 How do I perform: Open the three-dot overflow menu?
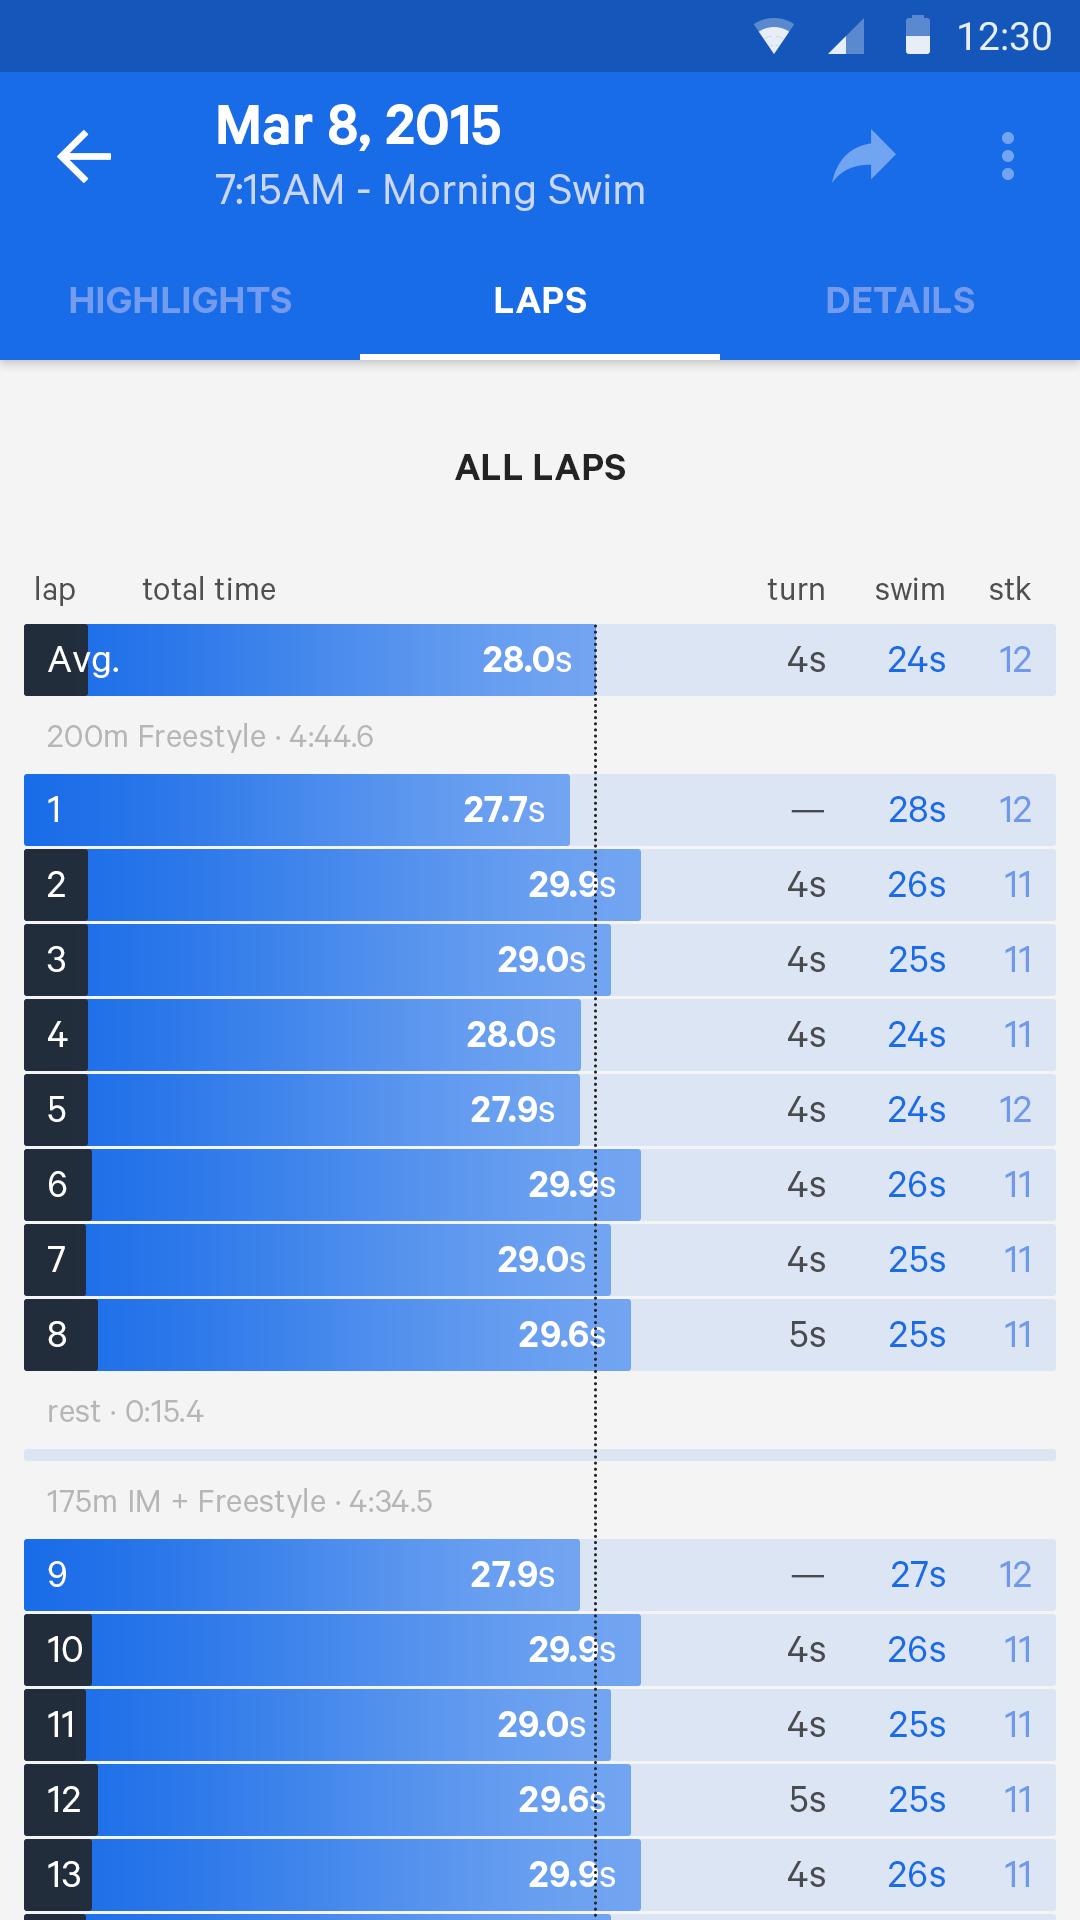click(1008, 156)
